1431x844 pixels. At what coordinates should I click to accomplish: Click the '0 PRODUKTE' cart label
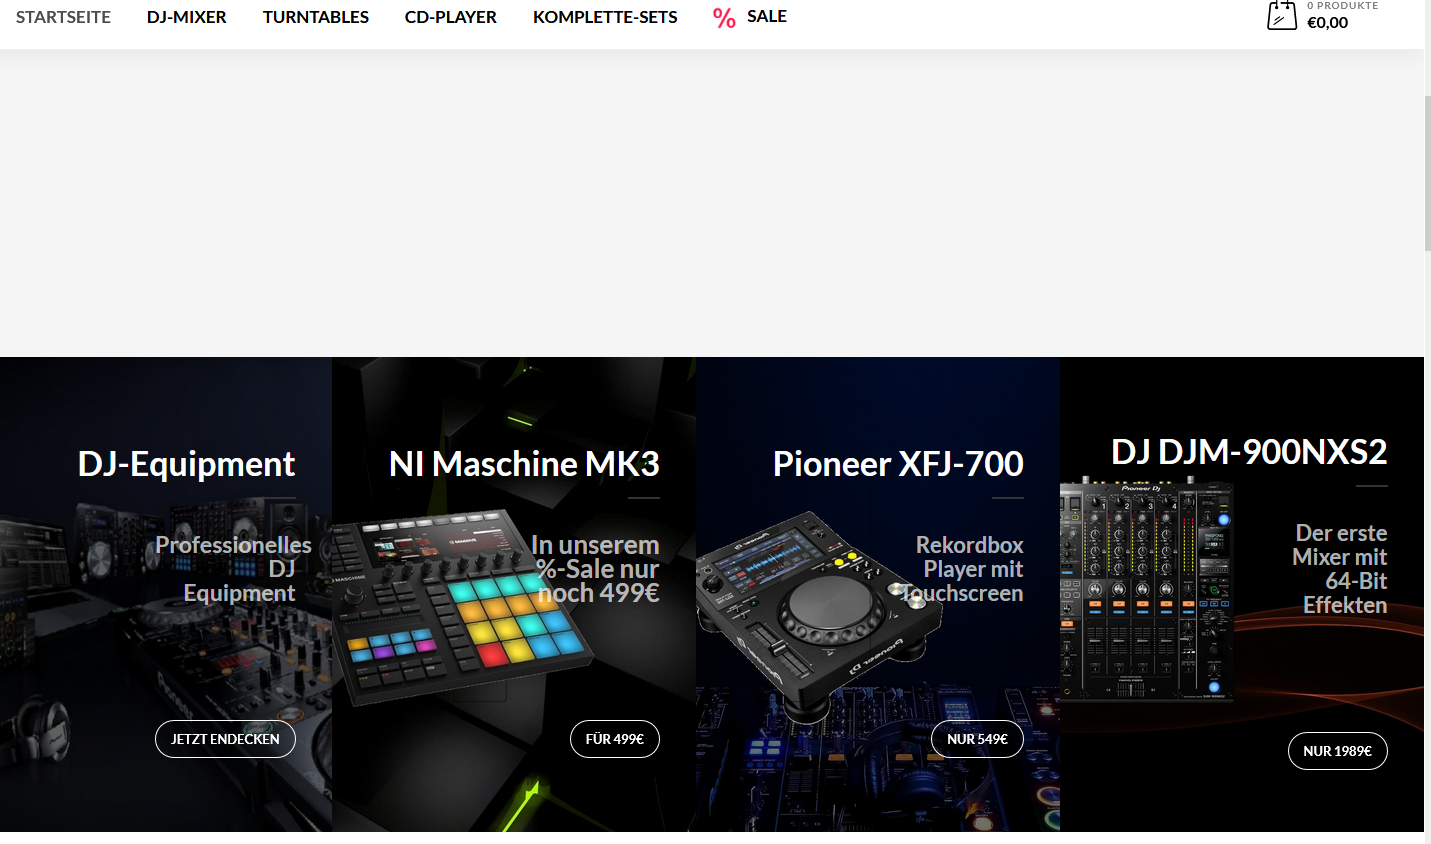[x=1342, y=5]
